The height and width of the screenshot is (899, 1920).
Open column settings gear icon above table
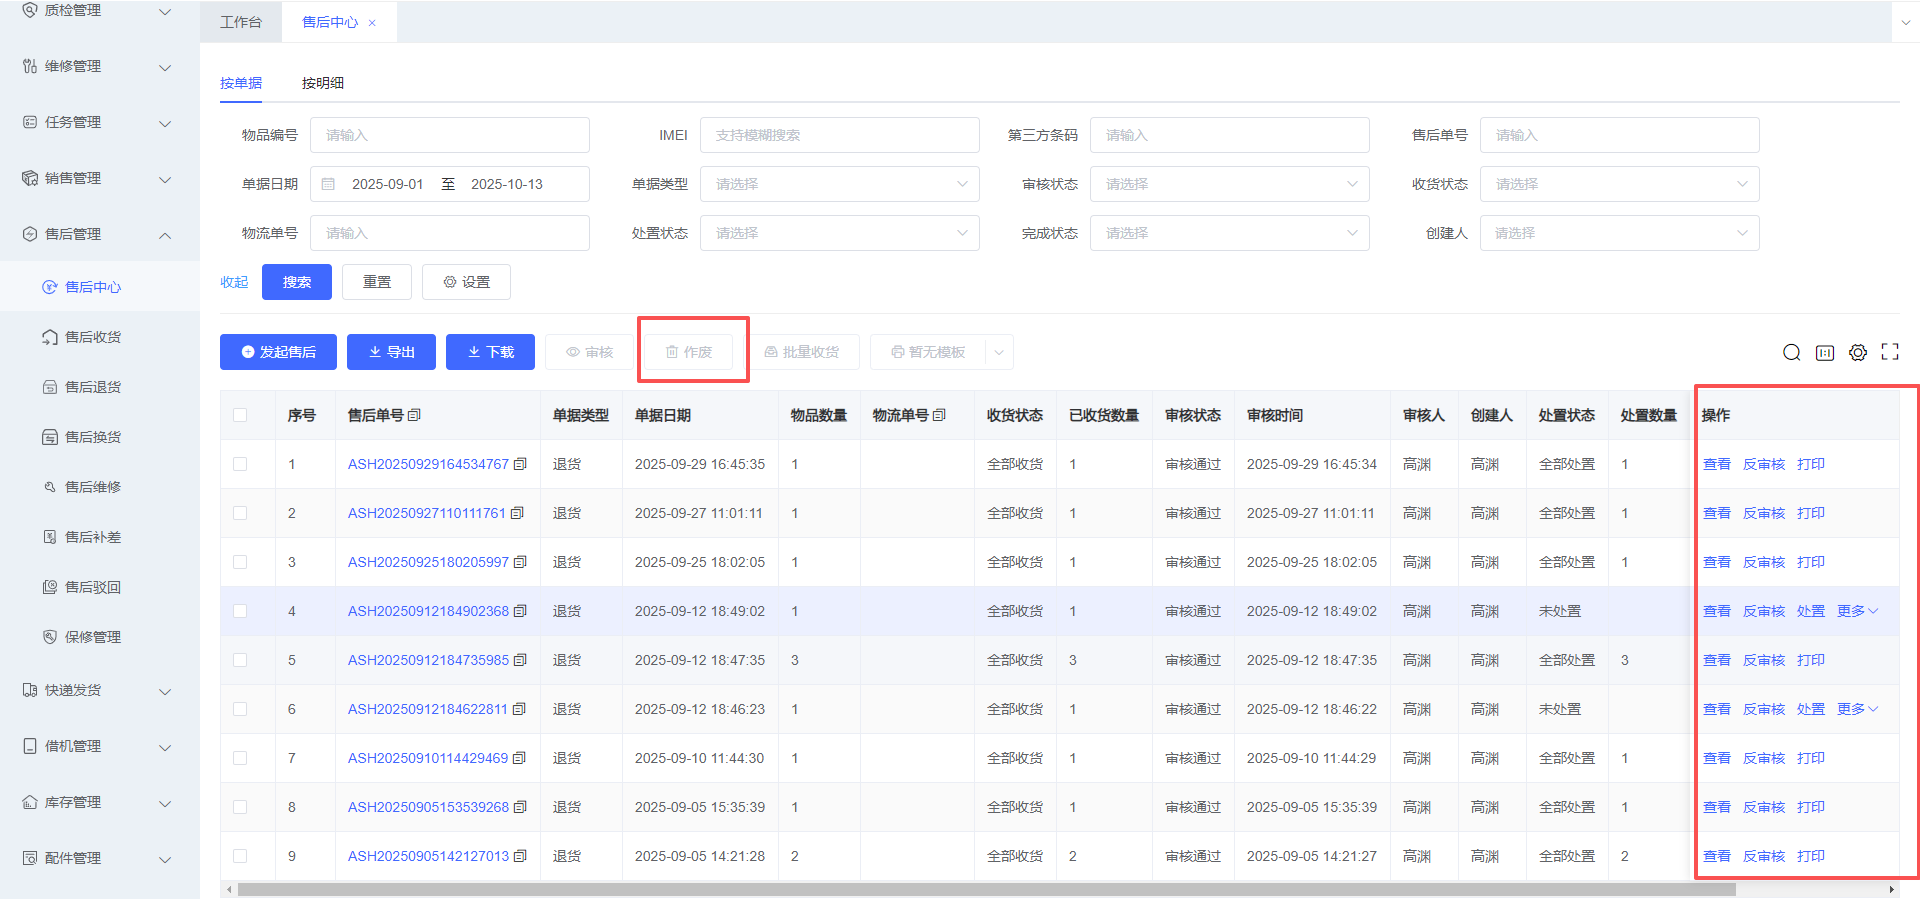point(1857,352)
